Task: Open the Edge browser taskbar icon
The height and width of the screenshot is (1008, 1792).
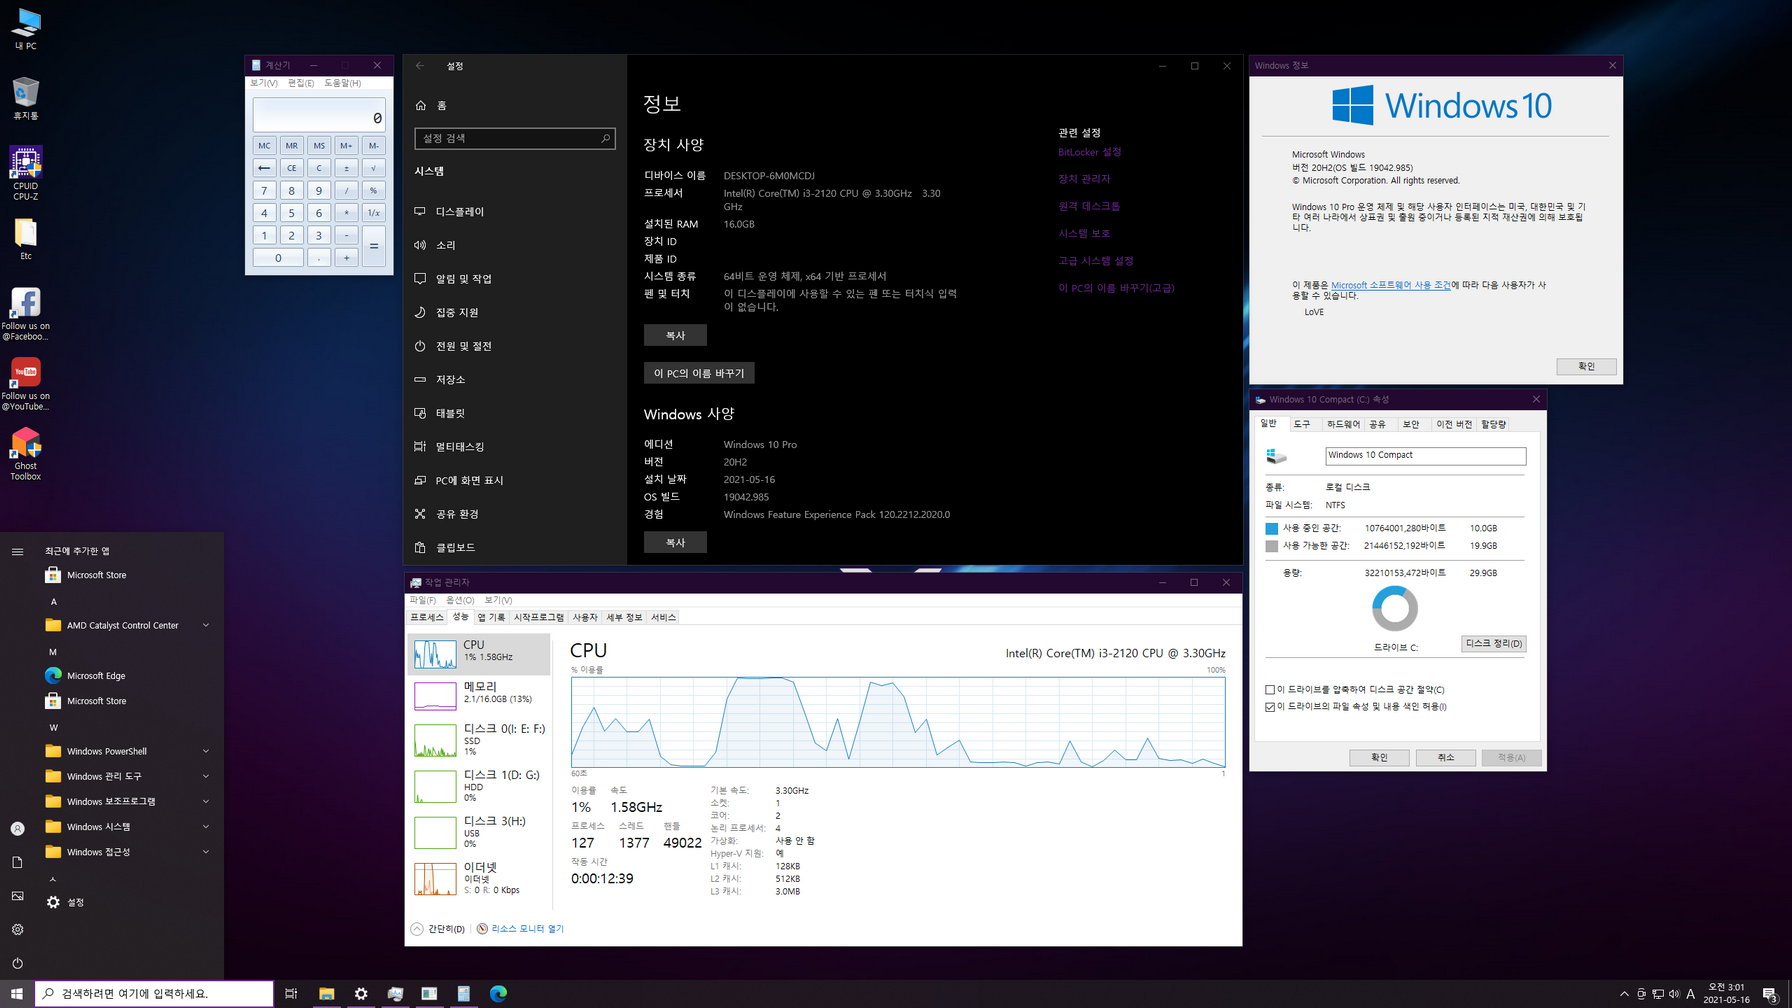Action: point(498,993)
